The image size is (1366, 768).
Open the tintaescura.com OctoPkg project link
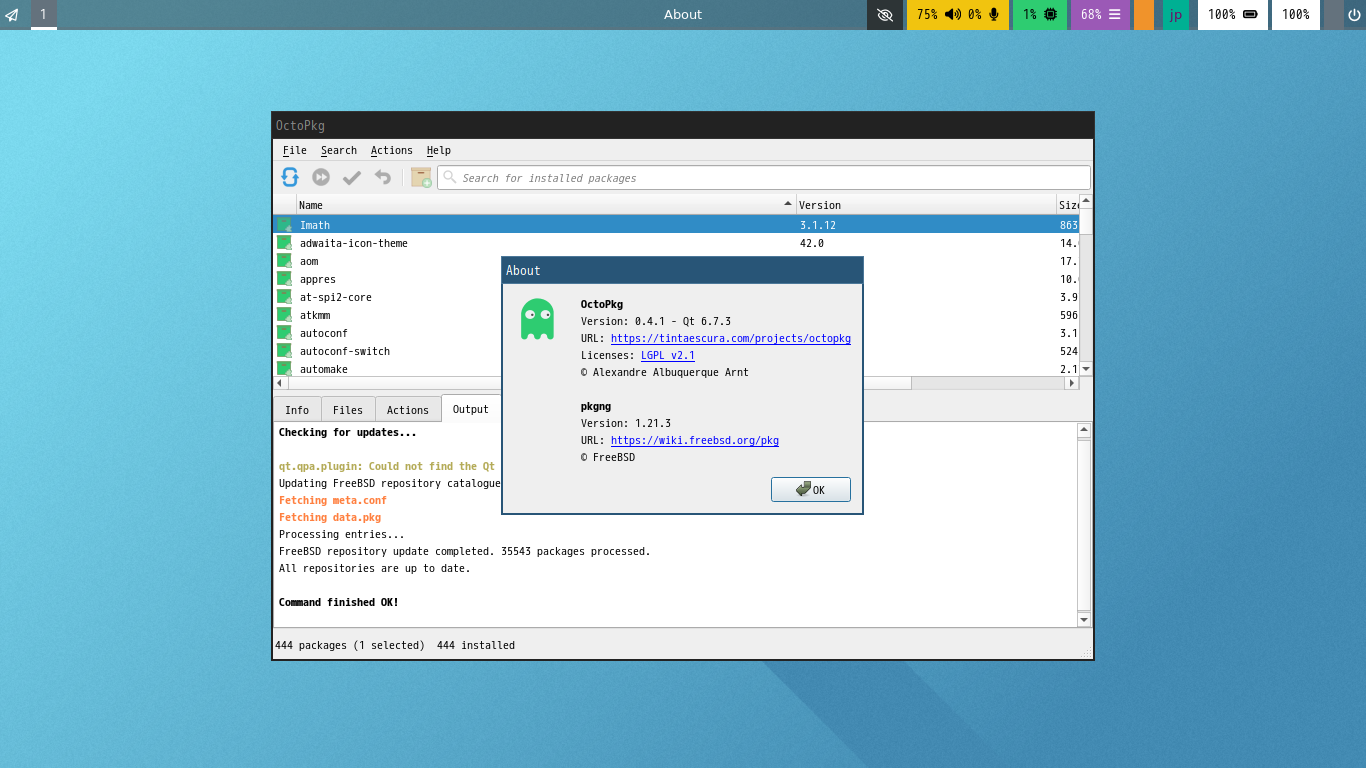point(730,338)
